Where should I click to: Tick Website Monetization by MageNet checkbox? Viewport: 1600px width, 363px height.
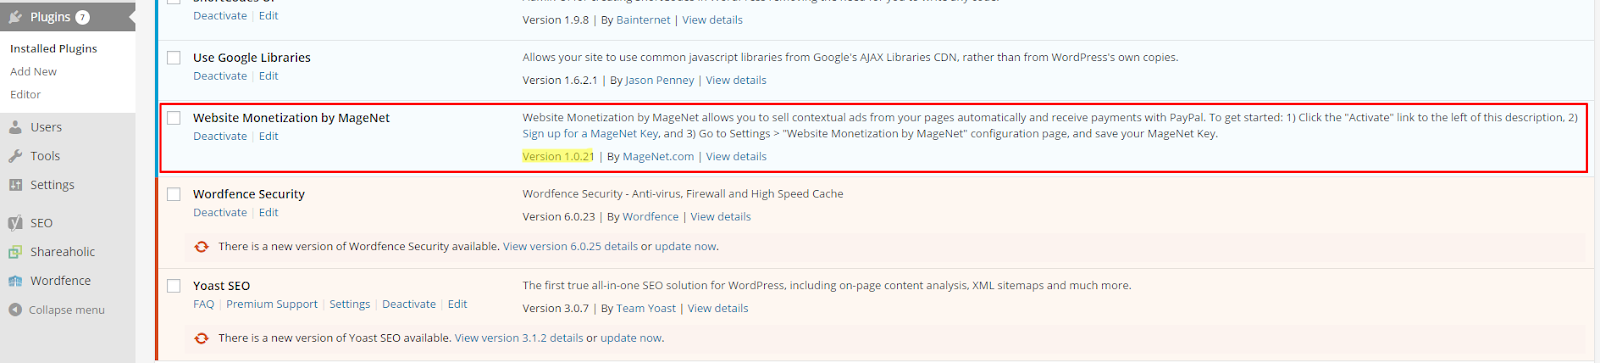tap(174, 118)
